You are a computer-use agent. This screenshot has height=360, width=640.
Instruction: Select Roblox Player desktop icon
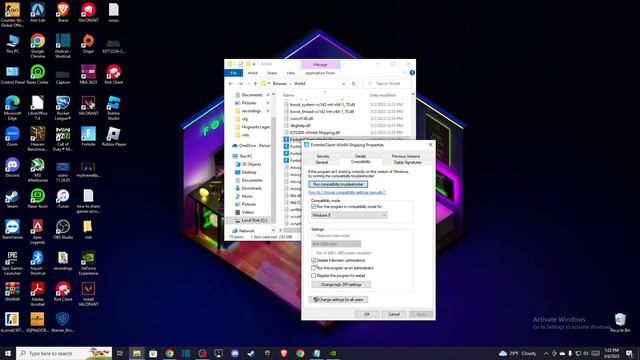[x=113, y=136]
